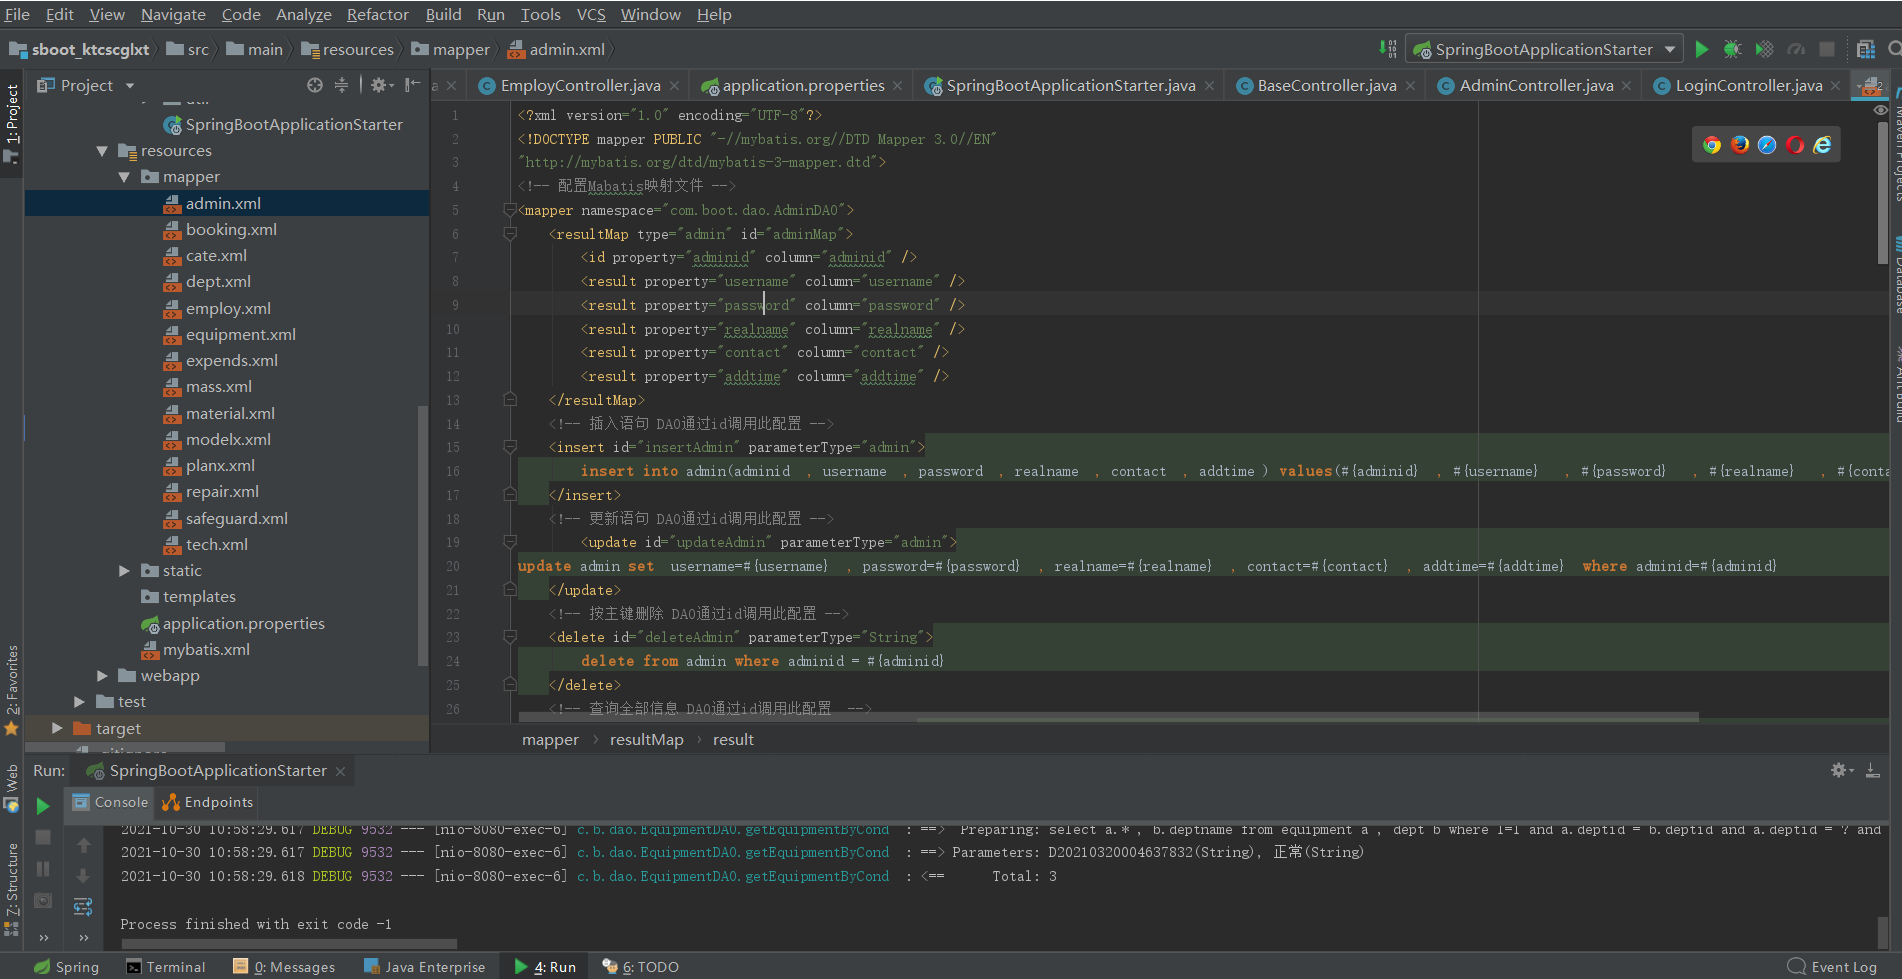Open the 6: TODO tool window
This screenshot has width=1902, height=979.
point(640,967)
